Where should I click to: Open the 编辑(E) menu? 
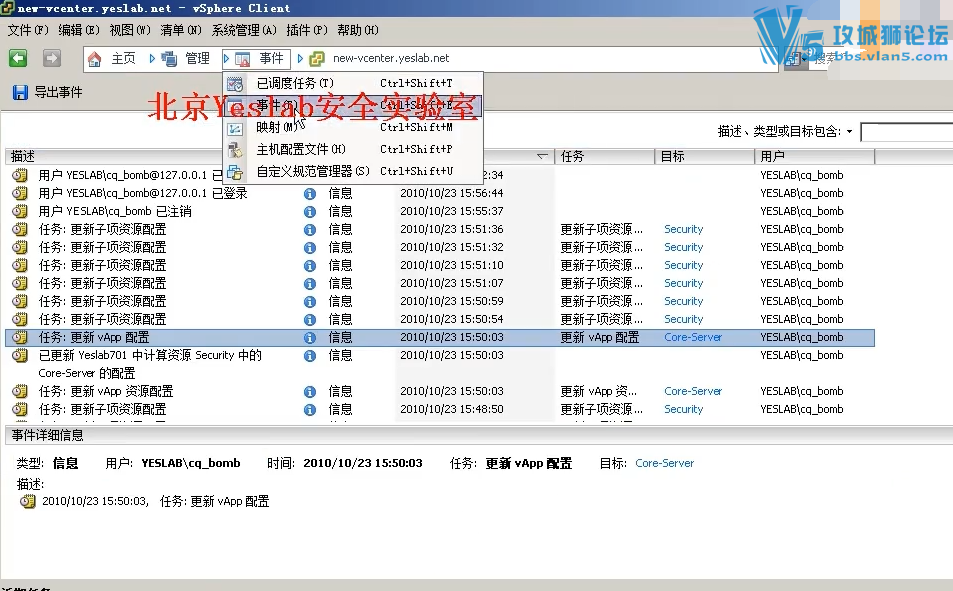click(79, 30)
